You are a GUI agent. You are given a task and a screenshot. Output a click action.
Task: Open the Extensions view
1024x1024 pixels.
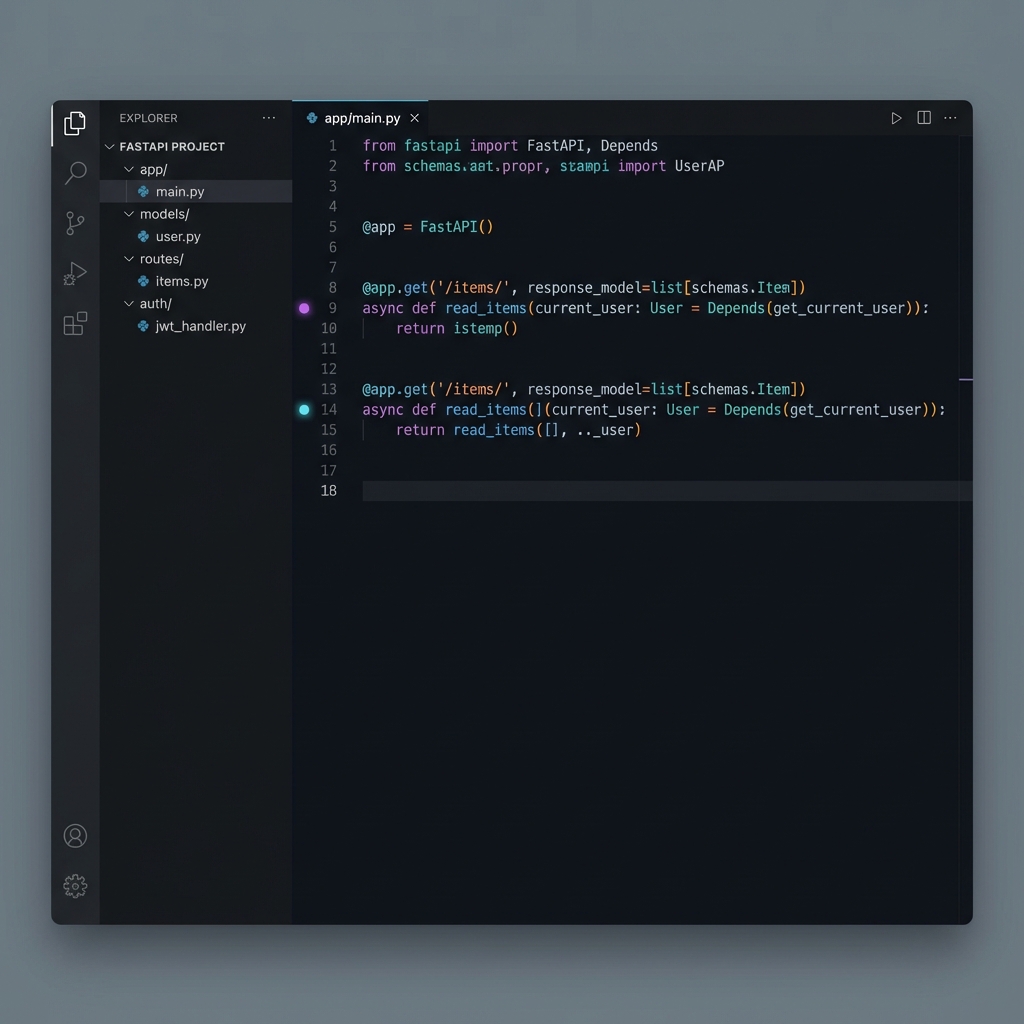(x=75, y=323)
